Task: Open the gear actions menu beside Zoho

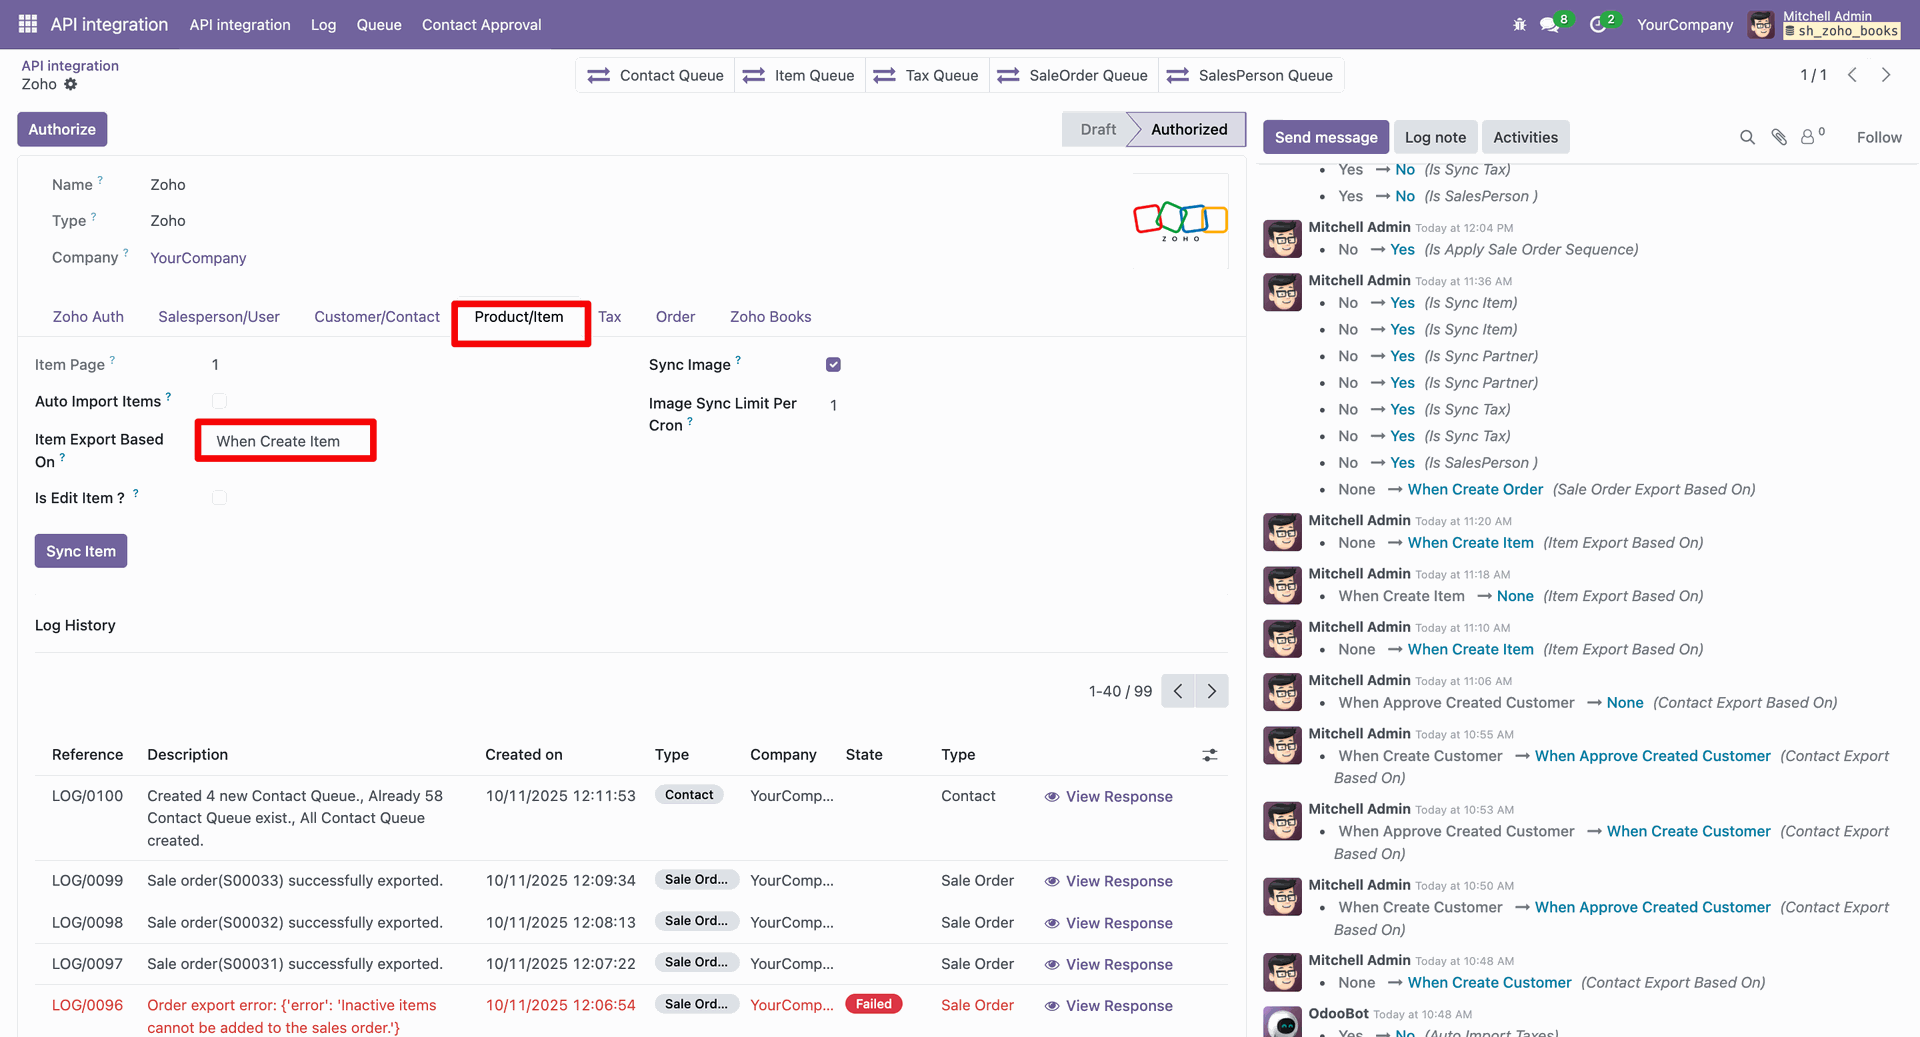Action: (x=70, y=84)
